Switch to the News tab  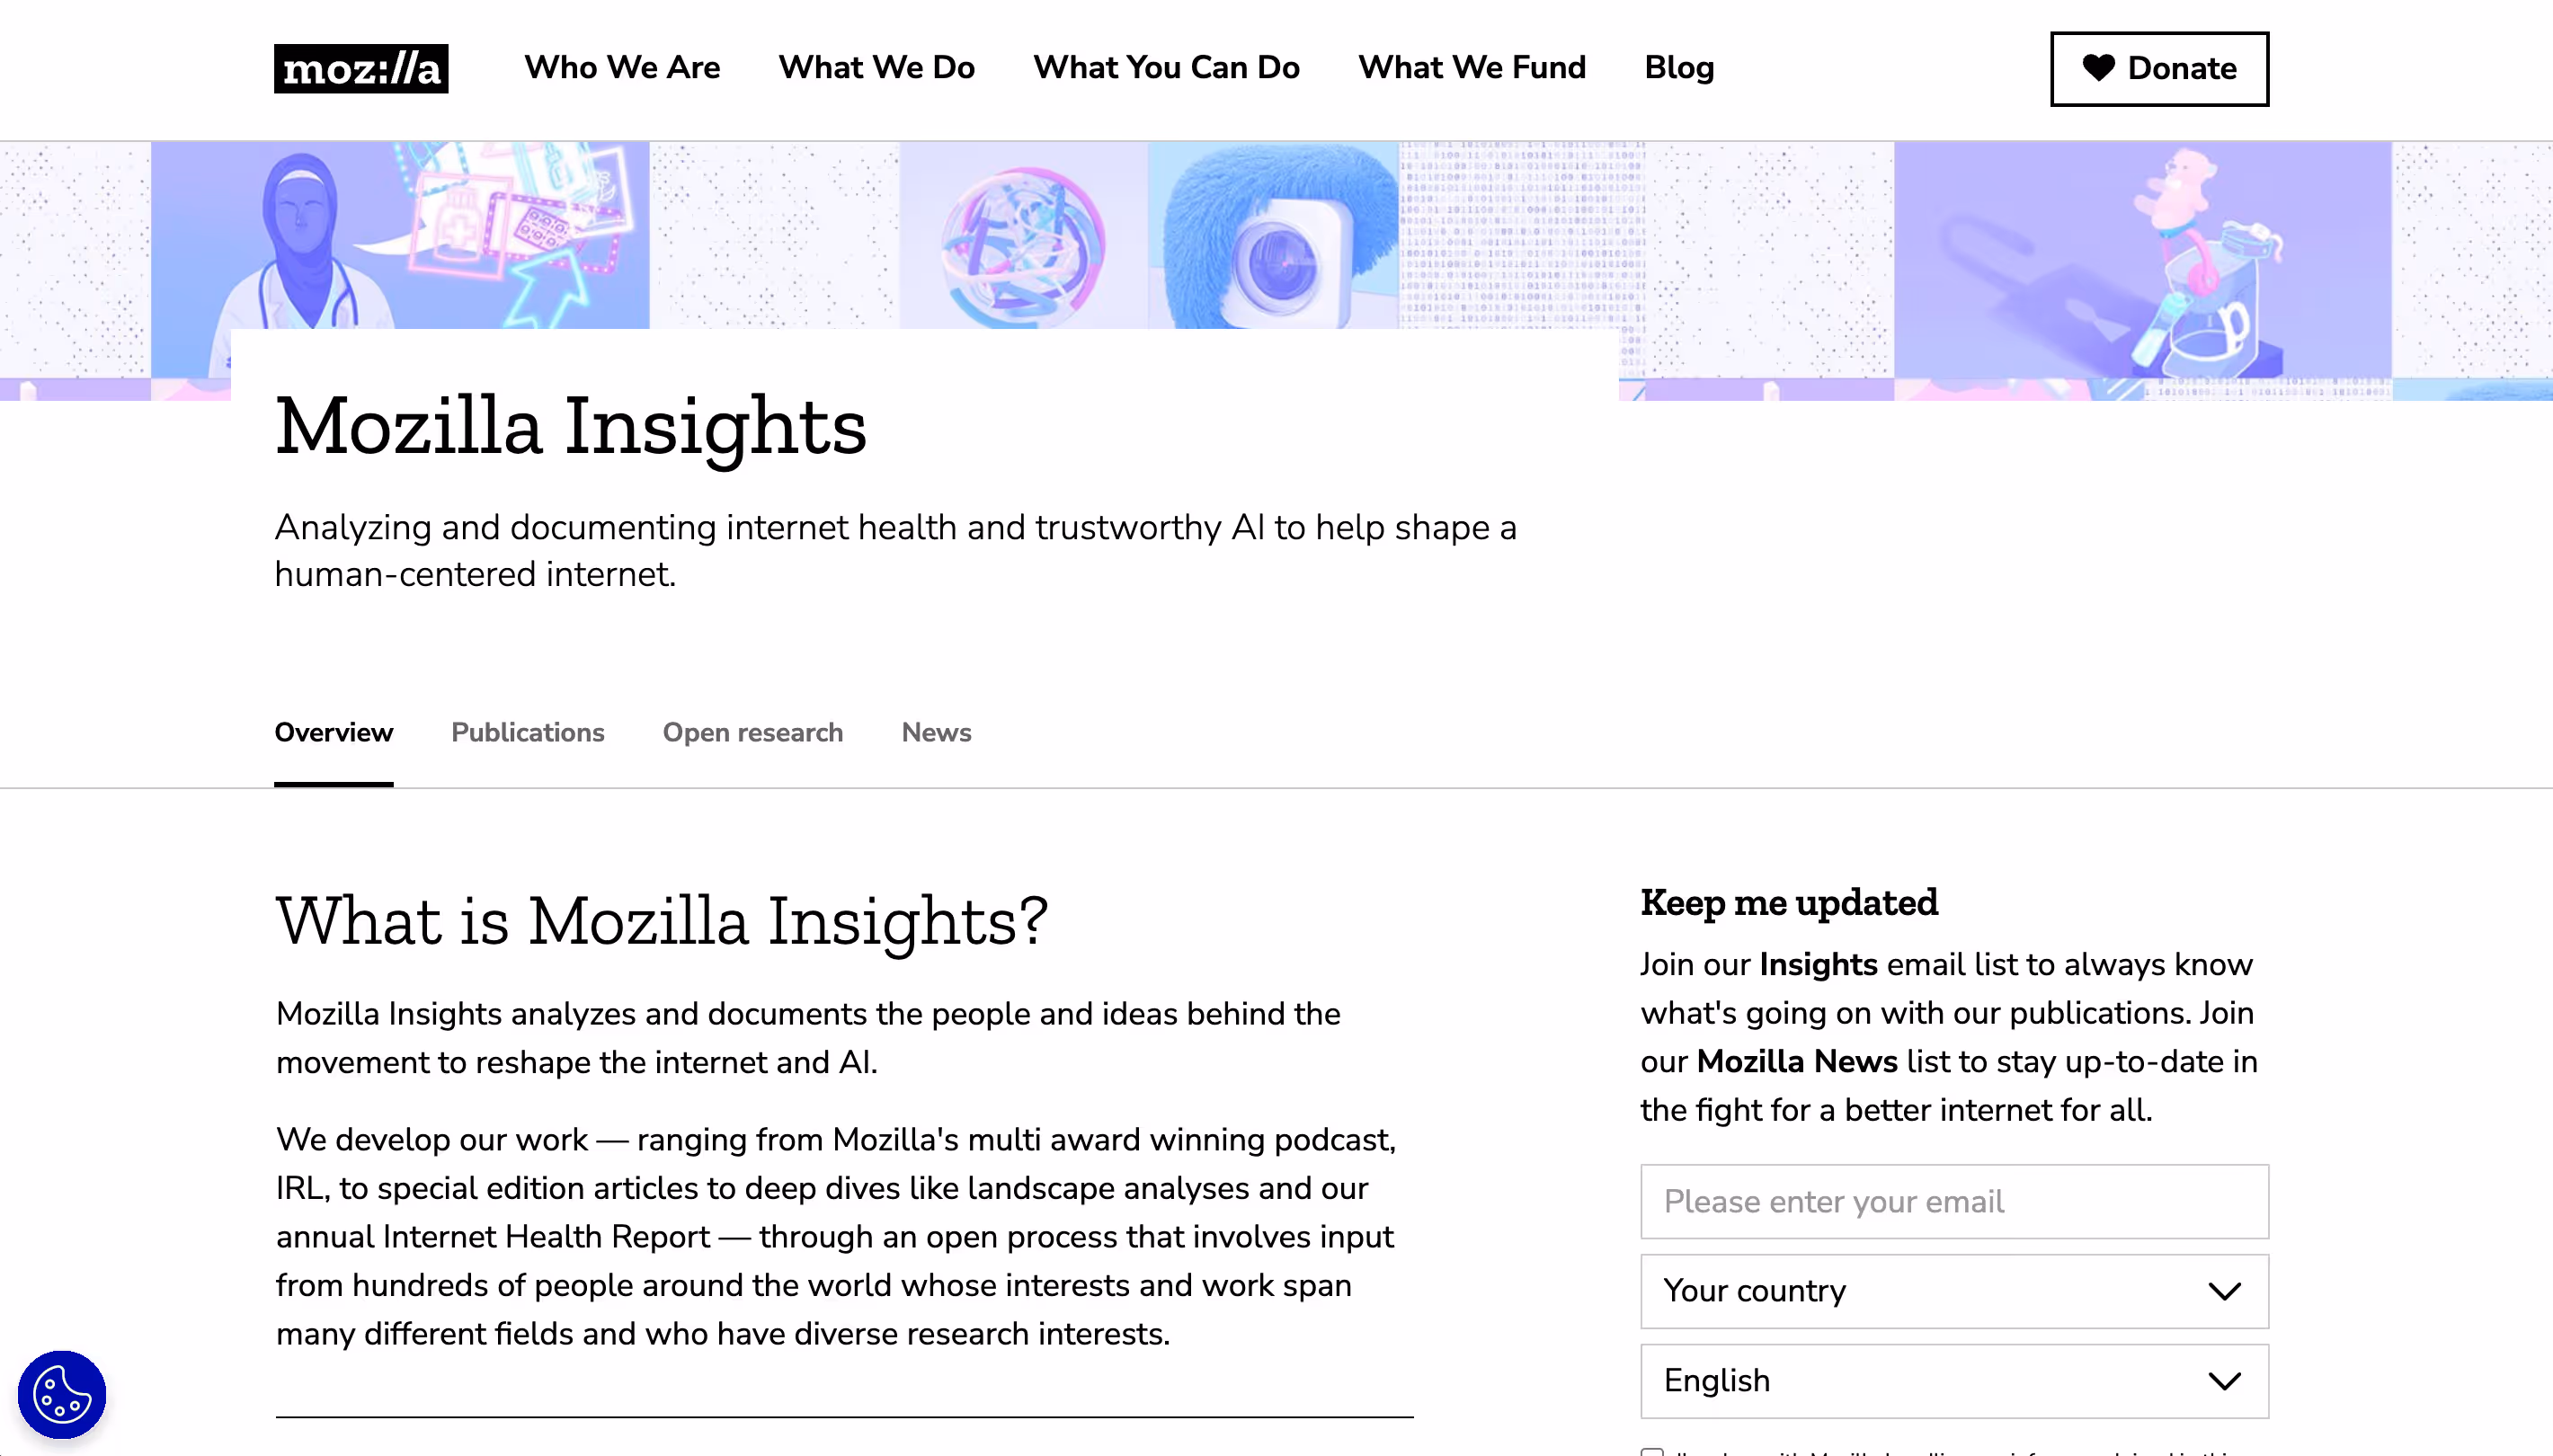pyautogui.click(x=936, y=733)
